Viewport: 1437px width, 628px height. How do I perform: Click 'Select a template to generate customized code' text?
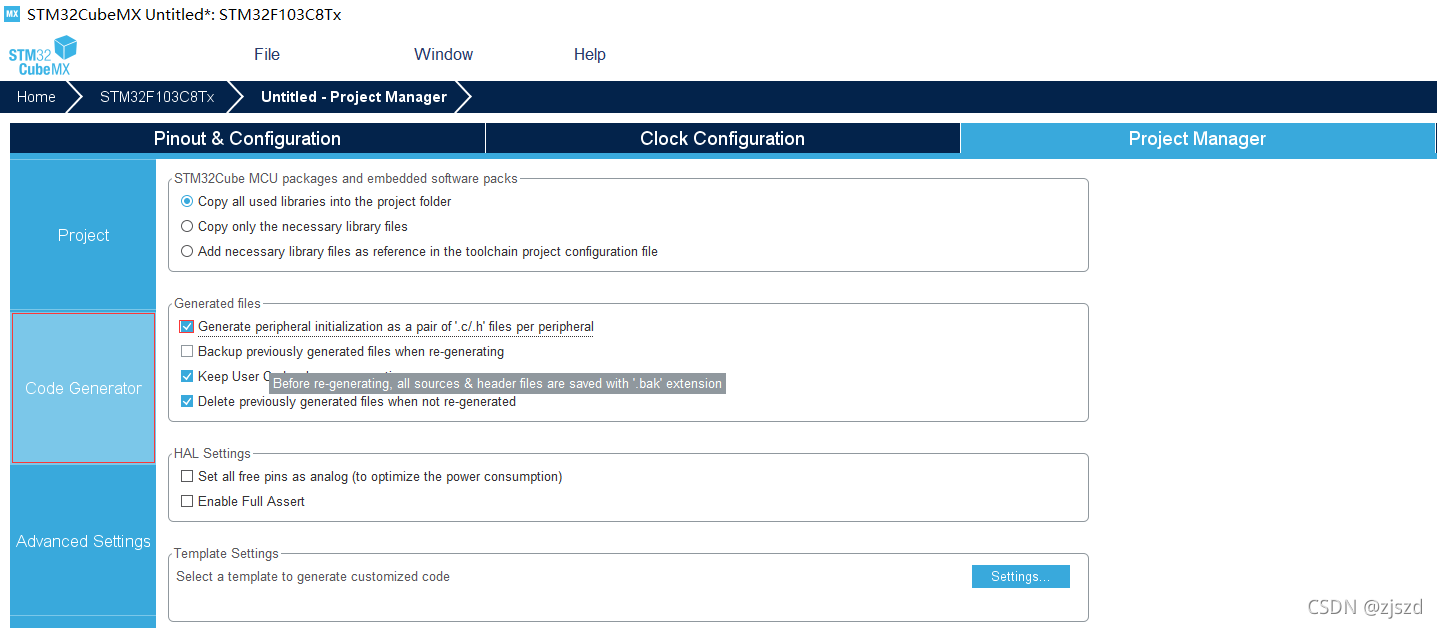(313, 577)
